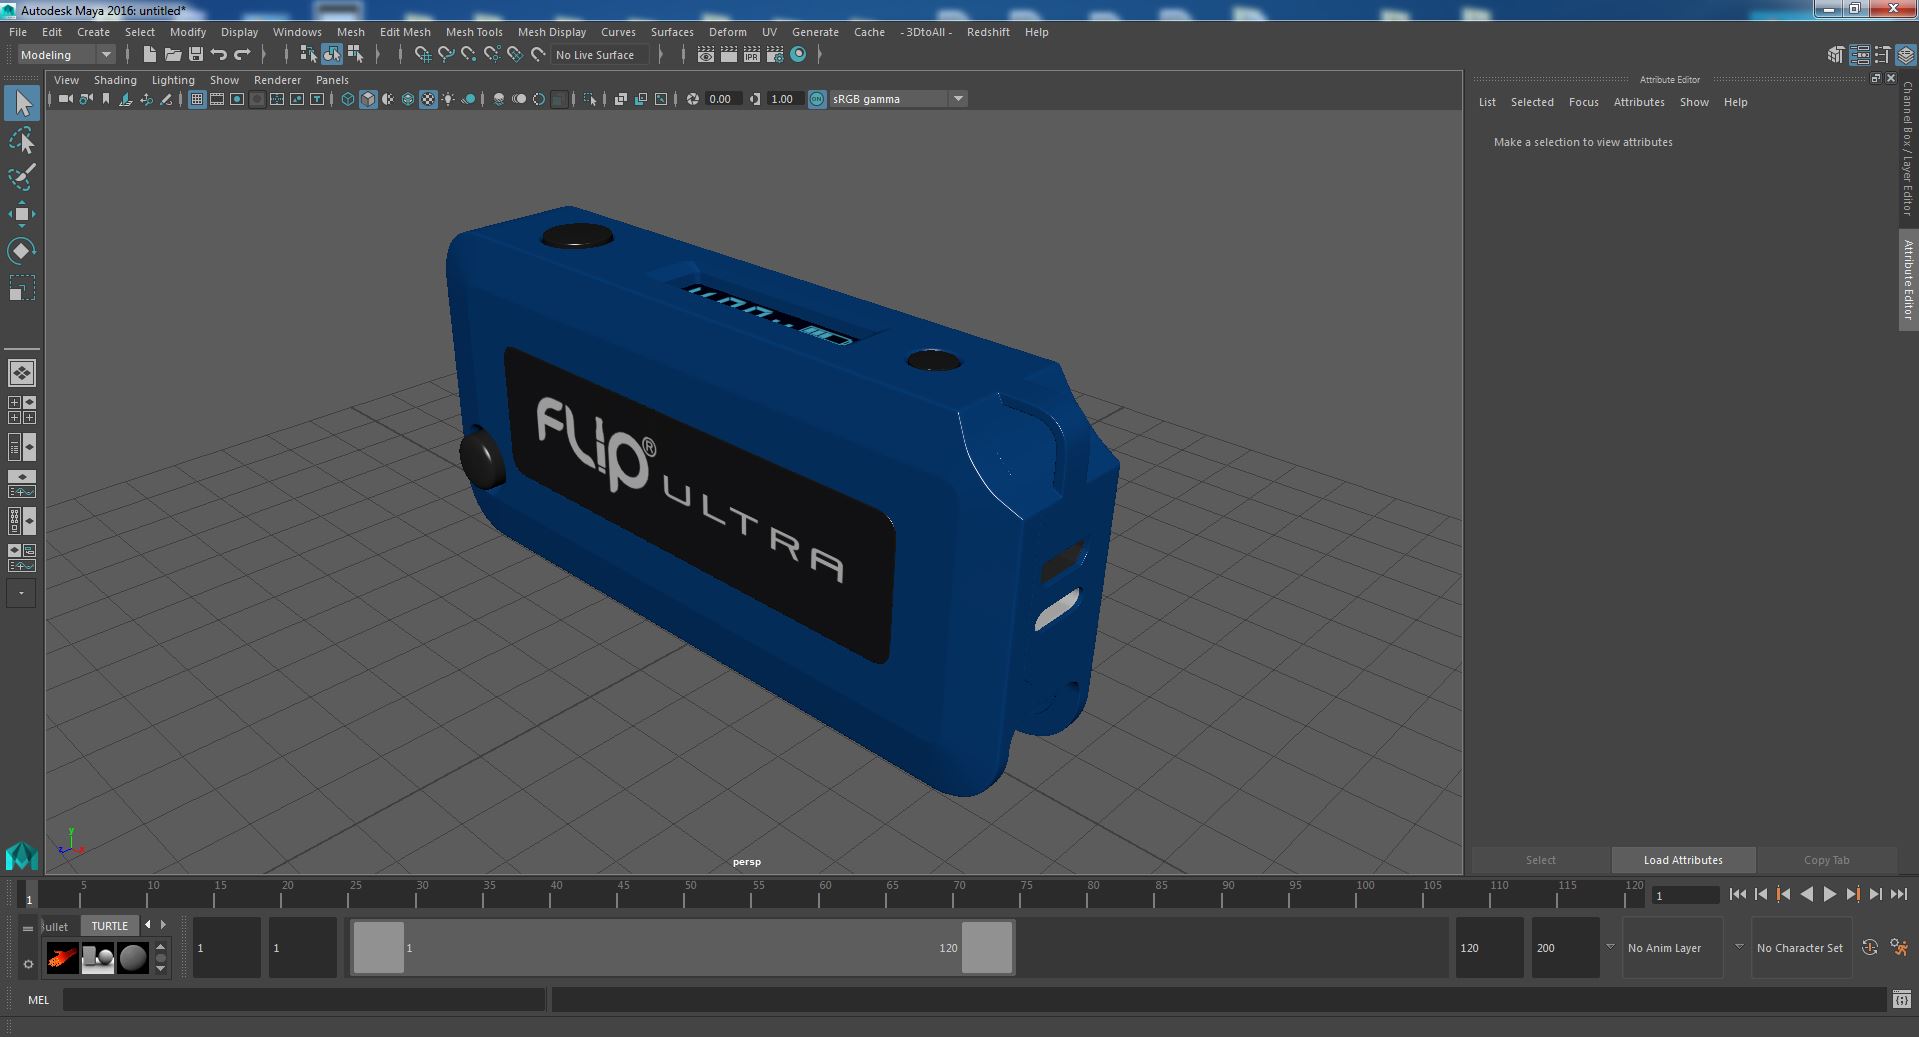Open the Modeling menu set dropdown

click(x=66, y=55)
